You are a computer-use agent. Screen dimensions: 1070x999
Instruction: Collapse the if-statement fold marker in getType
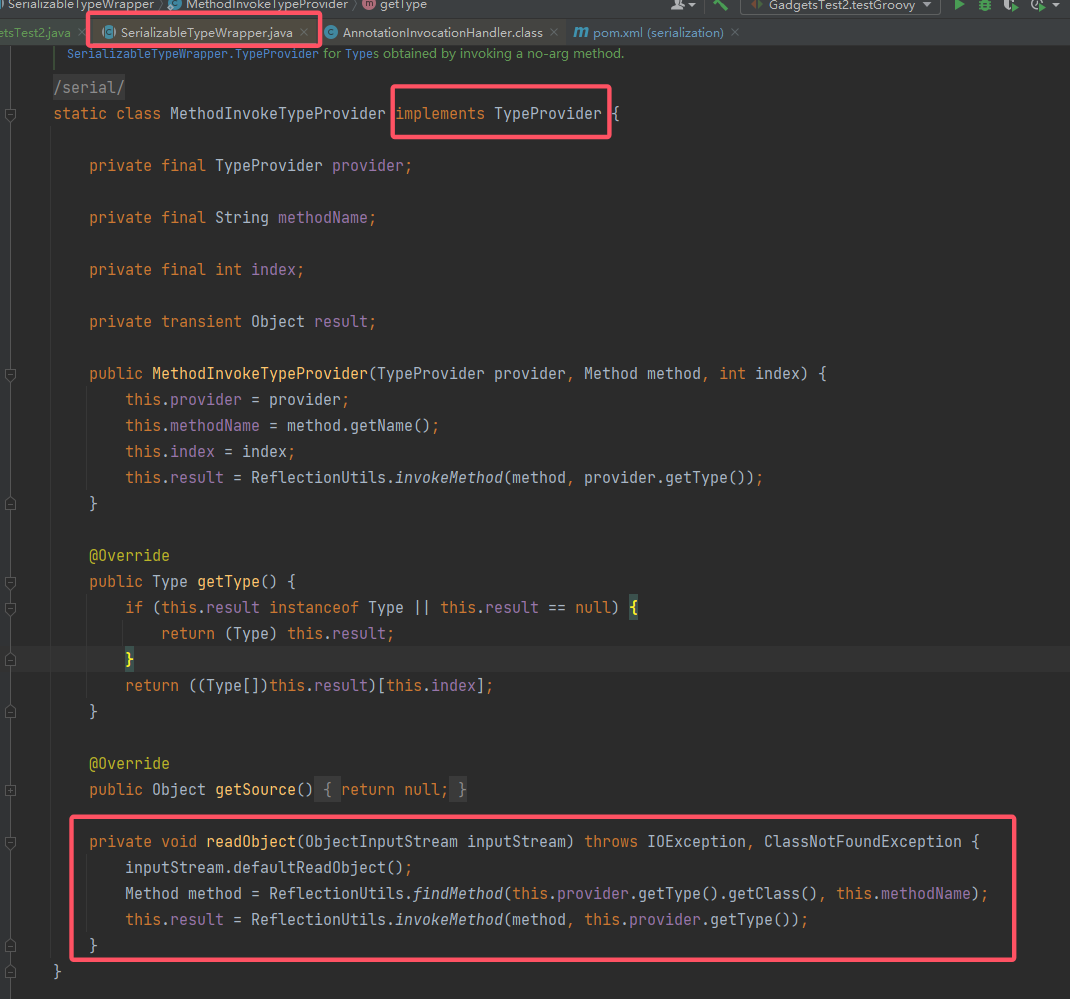[x=10, y=609]
